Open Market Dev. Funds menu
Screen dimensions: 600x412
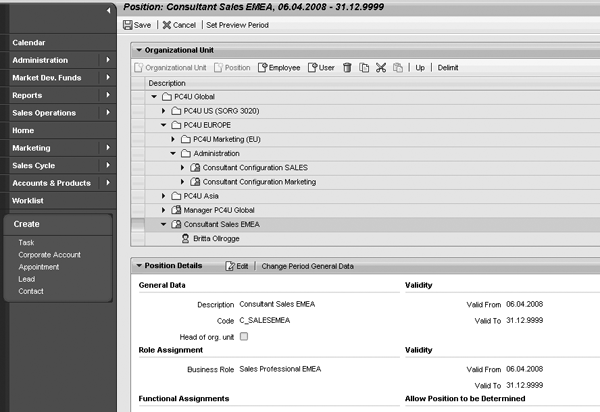click(58, 78)
